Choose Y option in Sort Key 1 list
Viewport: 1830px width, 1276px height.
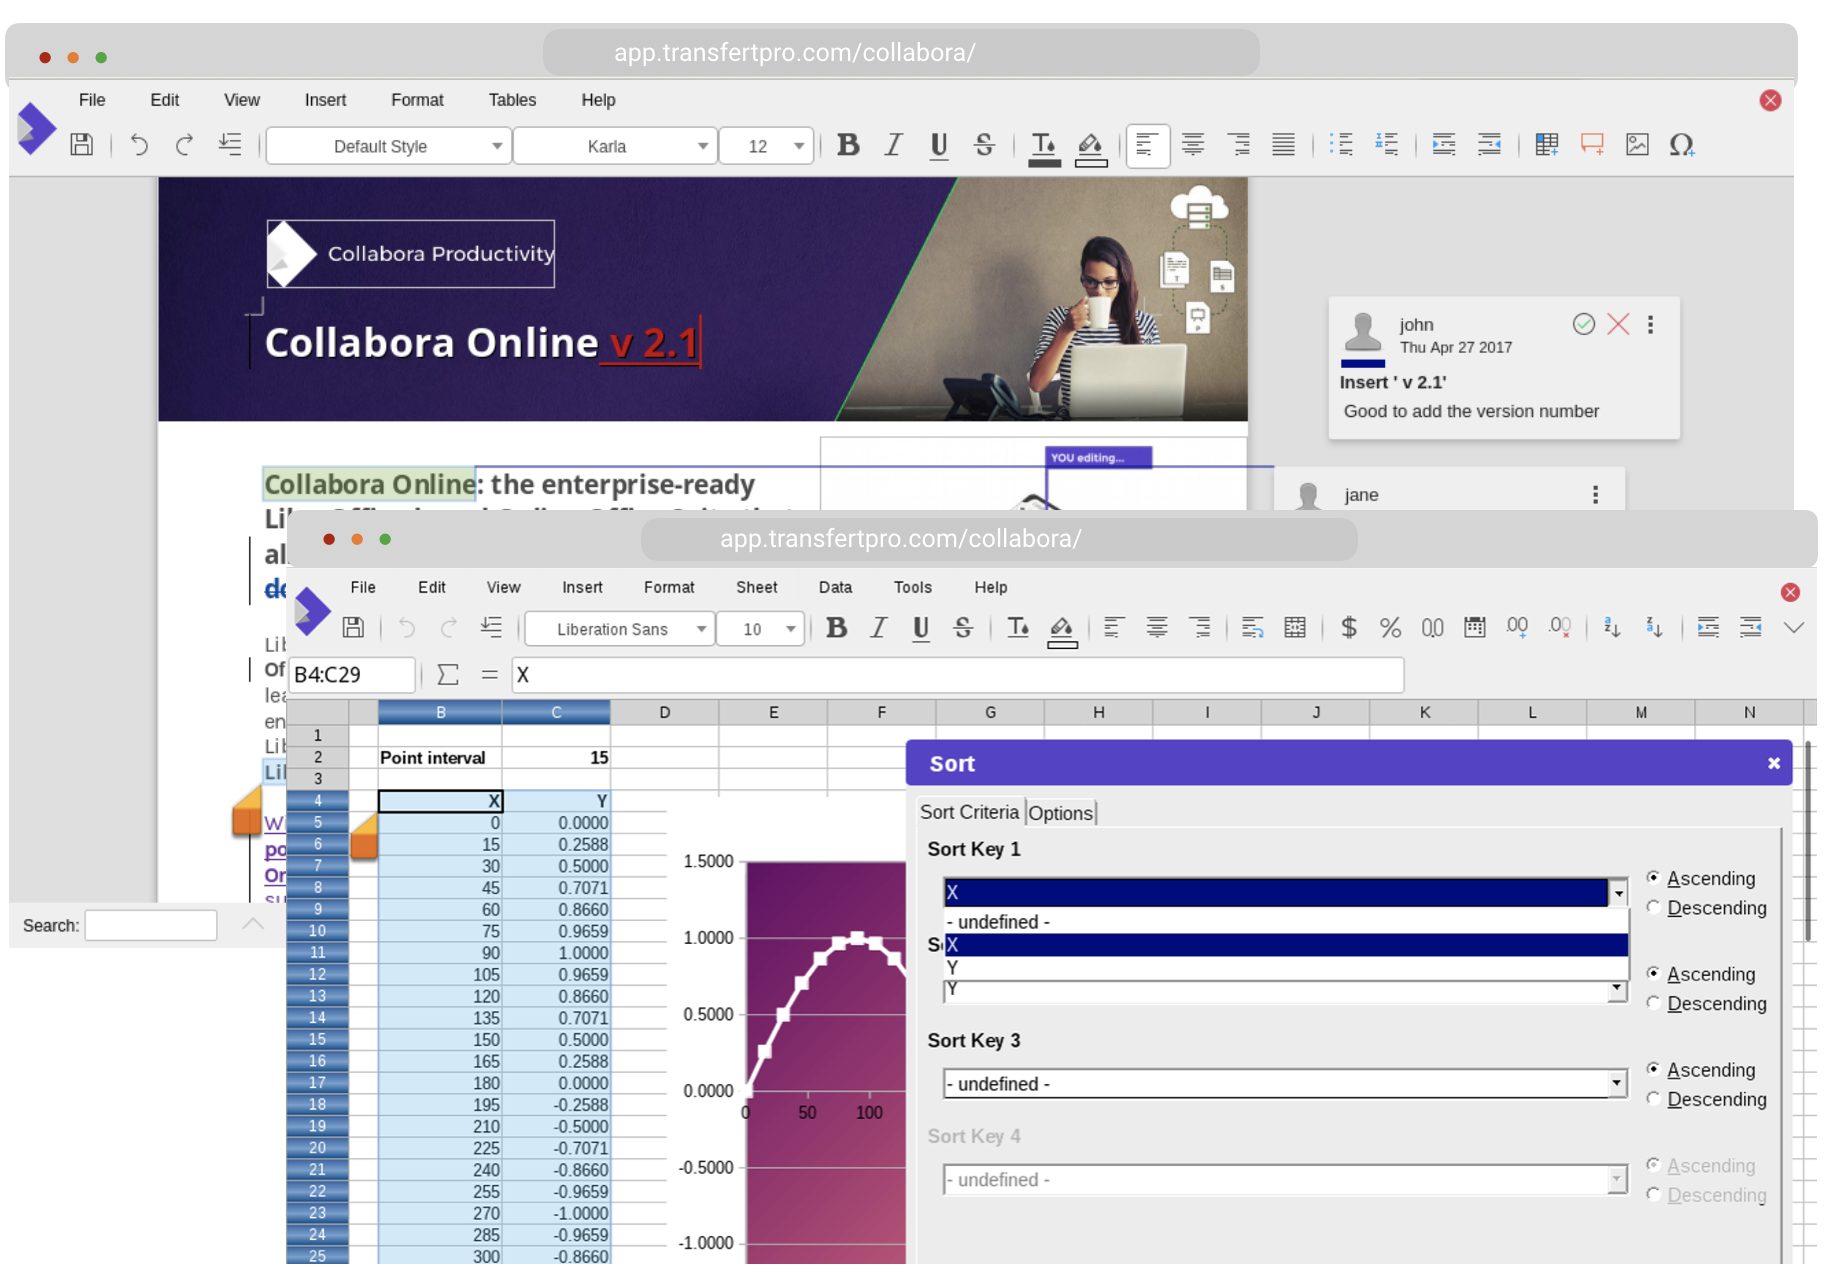pyautogui.click(x=1286, y=968)
